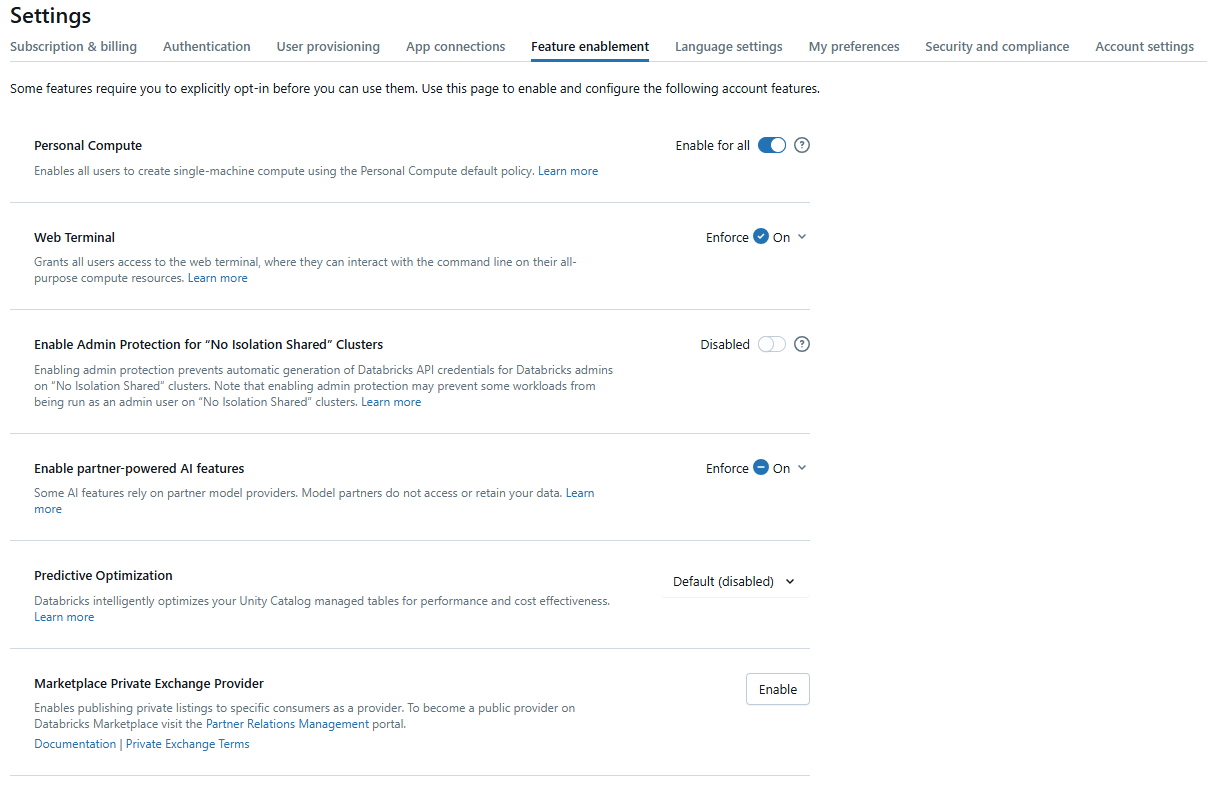Switch to the User provisioning tab
The image size is (1207, 796).
(x=328, y=46)
